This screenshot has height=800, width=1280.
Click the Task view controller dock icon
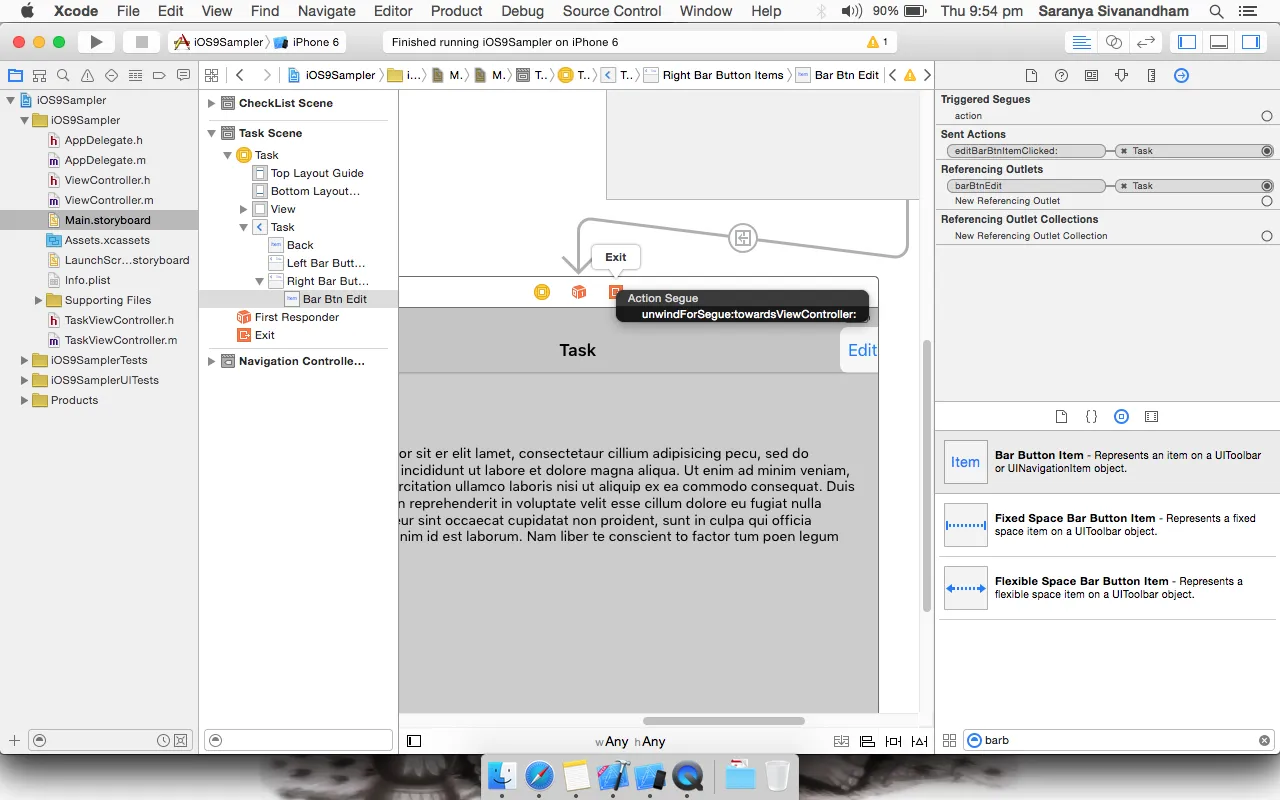[x=542, y=292]
